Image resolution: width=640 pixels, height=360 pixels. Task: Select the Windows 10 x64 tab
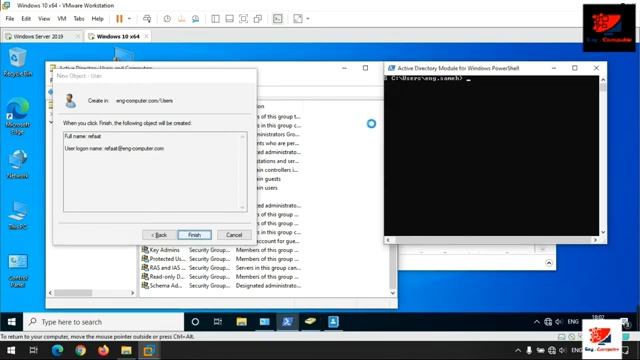click(118, 36)
